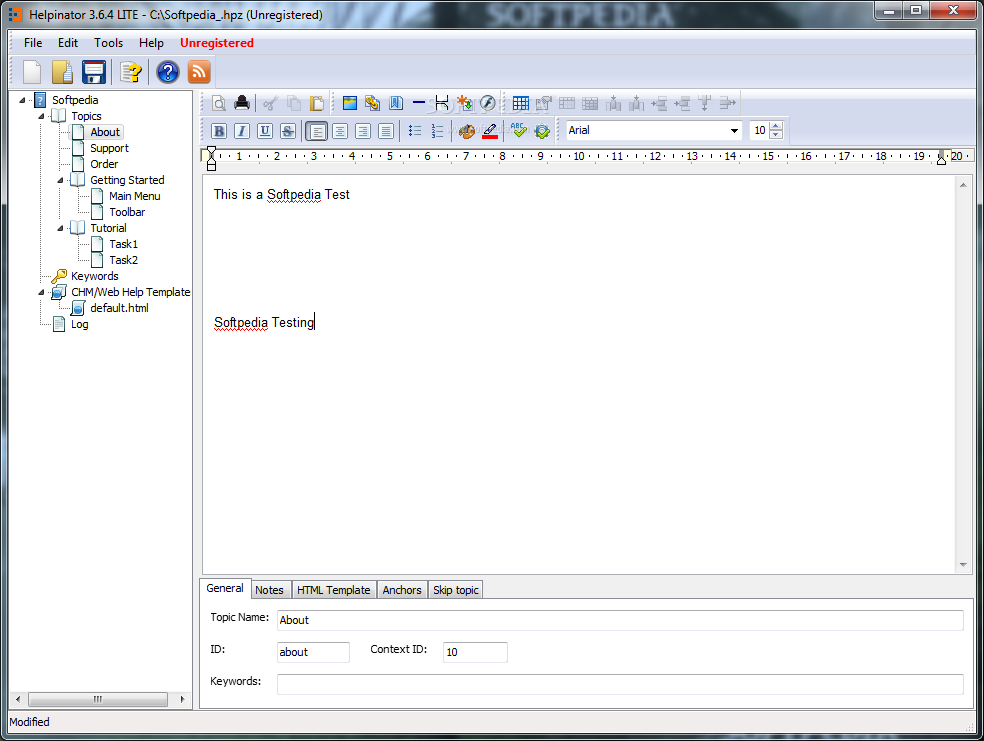Paste from clipboard icon

[x=317, y=104]
